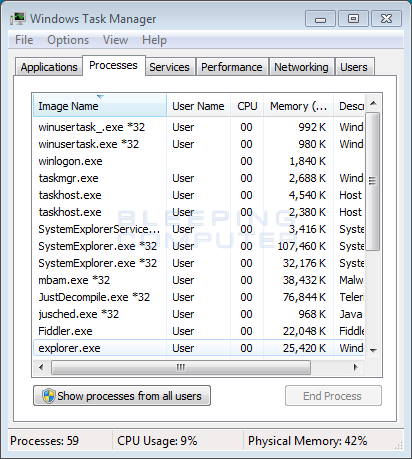Click the vertical scrollbar thumb
The image size is (412, 459).
point(372,181)
